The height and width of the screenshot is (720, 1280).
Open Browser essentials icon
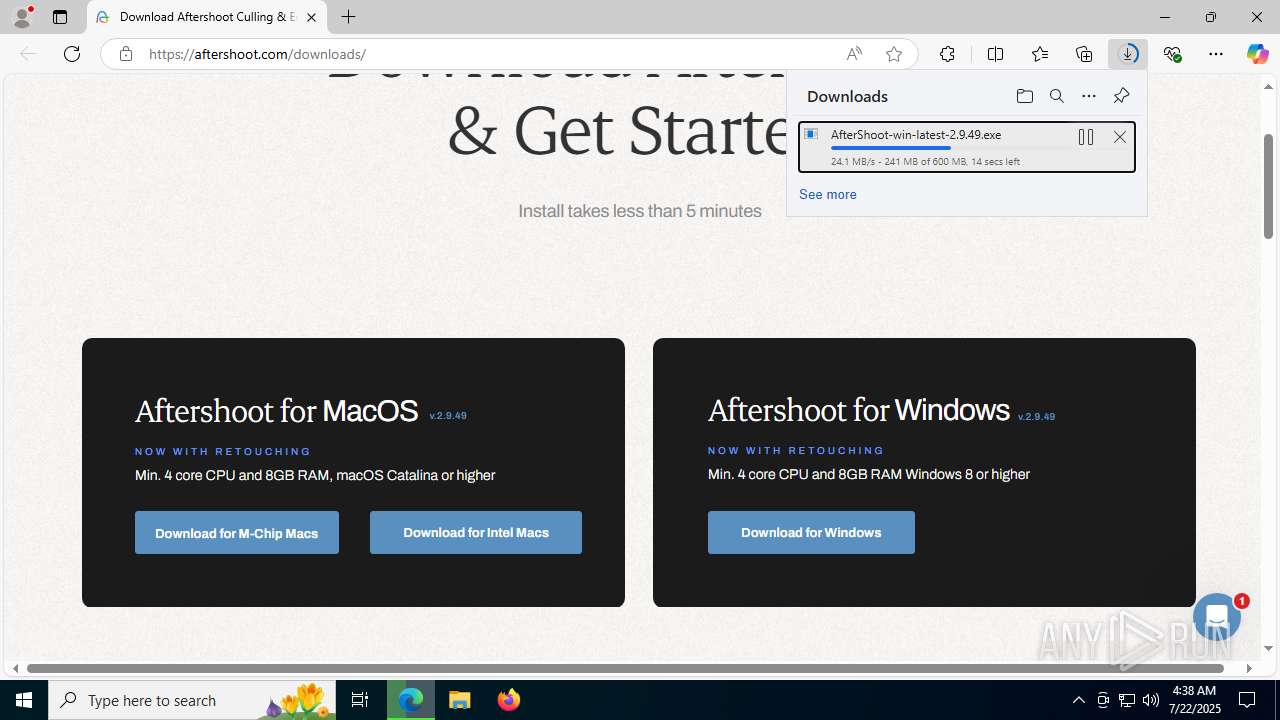coord(1172,54)
